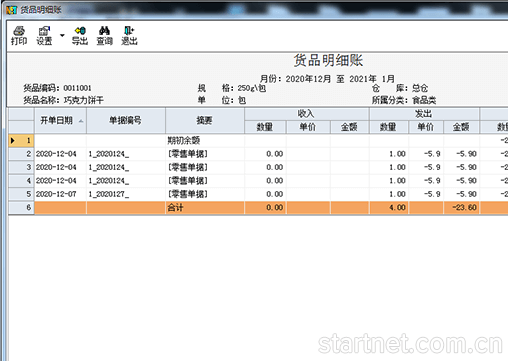Click the 收入 数量 column subheader
Image resolution: width=508 pixels, height=361 pixels.
tap(265, 127)
